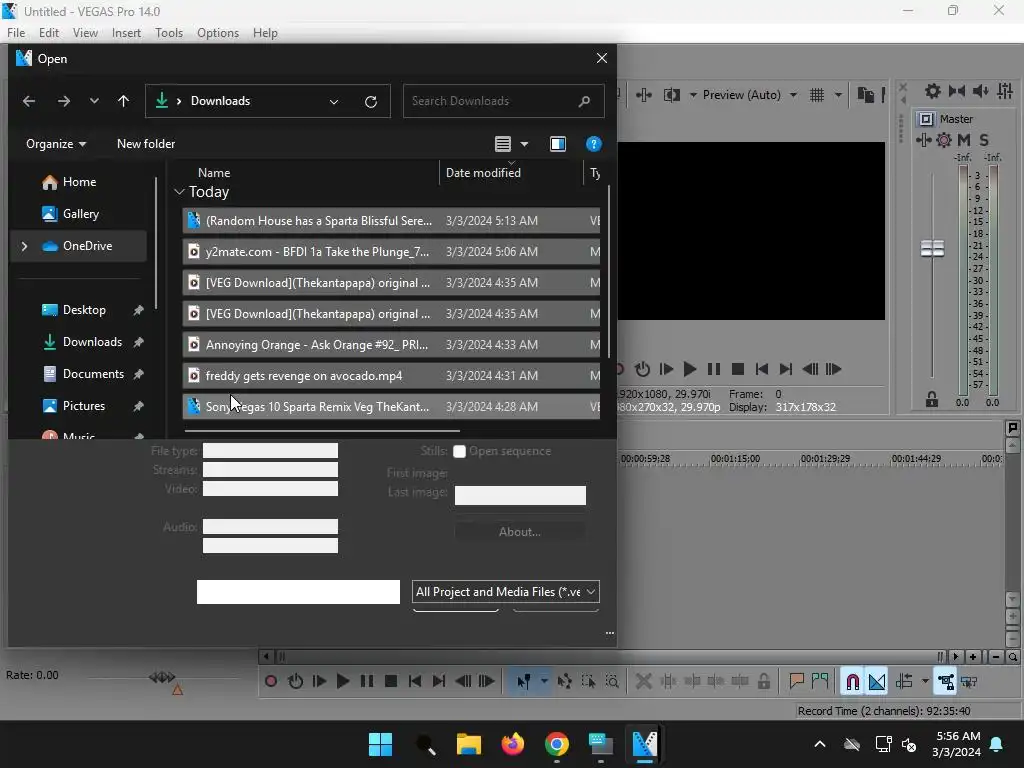
Task: Click the Lock event padlock icon
Action: [763, 681]
